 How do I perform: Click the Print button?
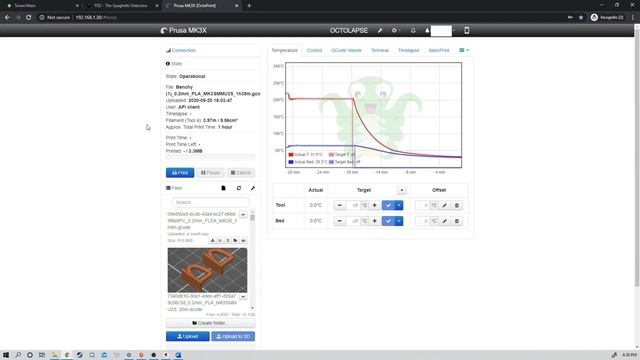(x=180, y=173)
